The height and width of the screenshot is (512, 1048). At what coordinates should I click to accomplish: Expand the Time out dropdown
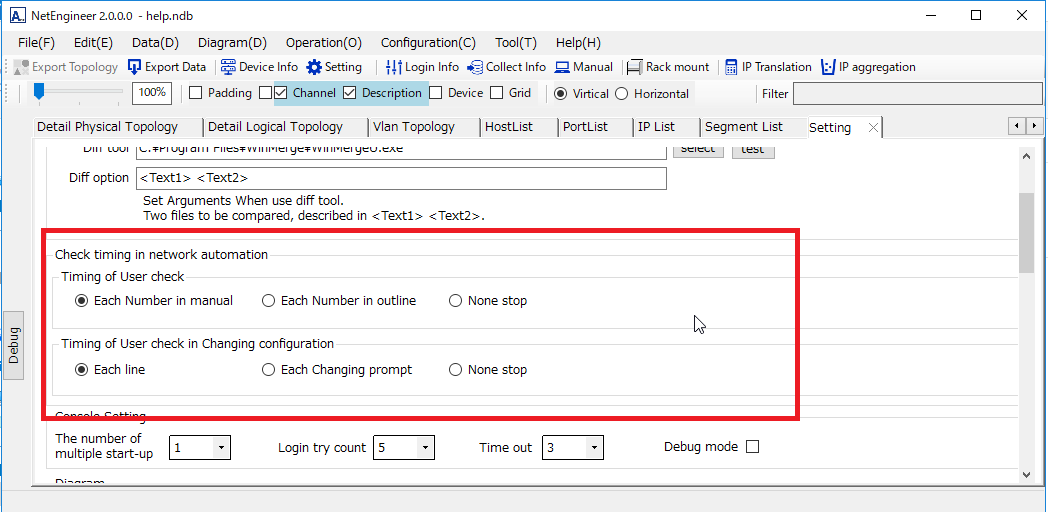[x=594, y=448]
